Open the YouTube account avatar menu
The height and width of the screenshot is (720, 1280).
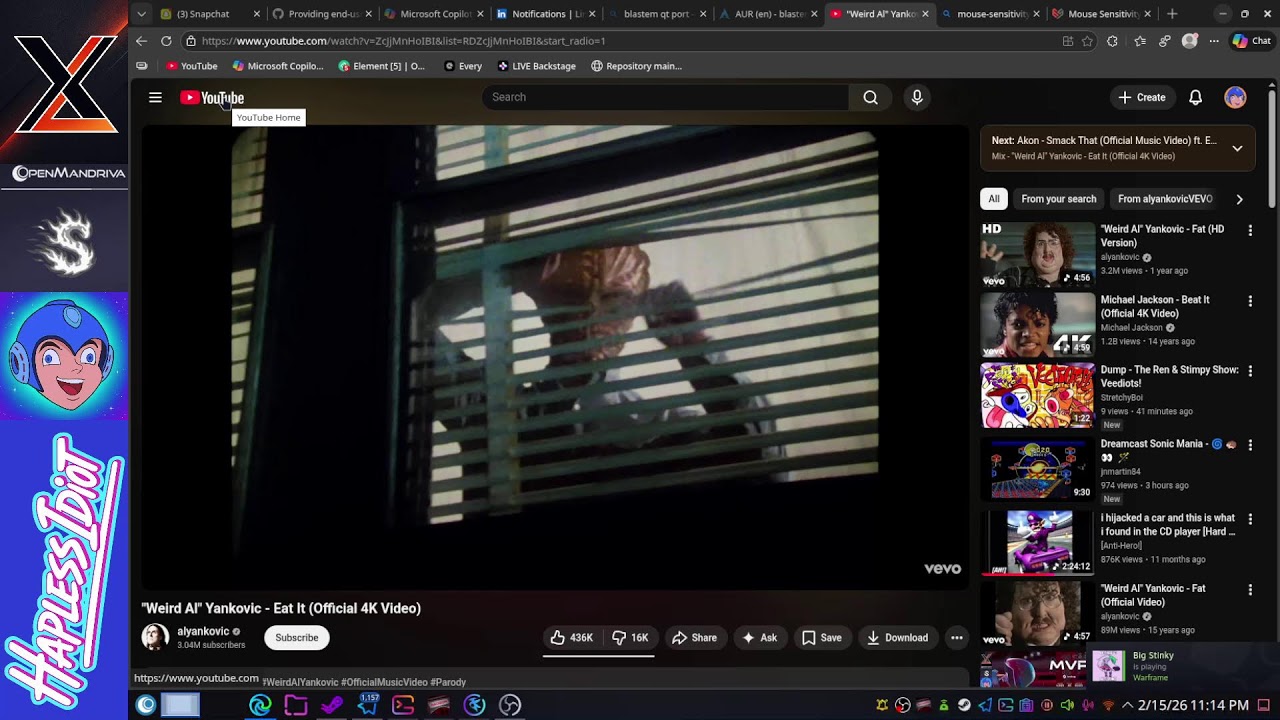(x=1235, y=97)
